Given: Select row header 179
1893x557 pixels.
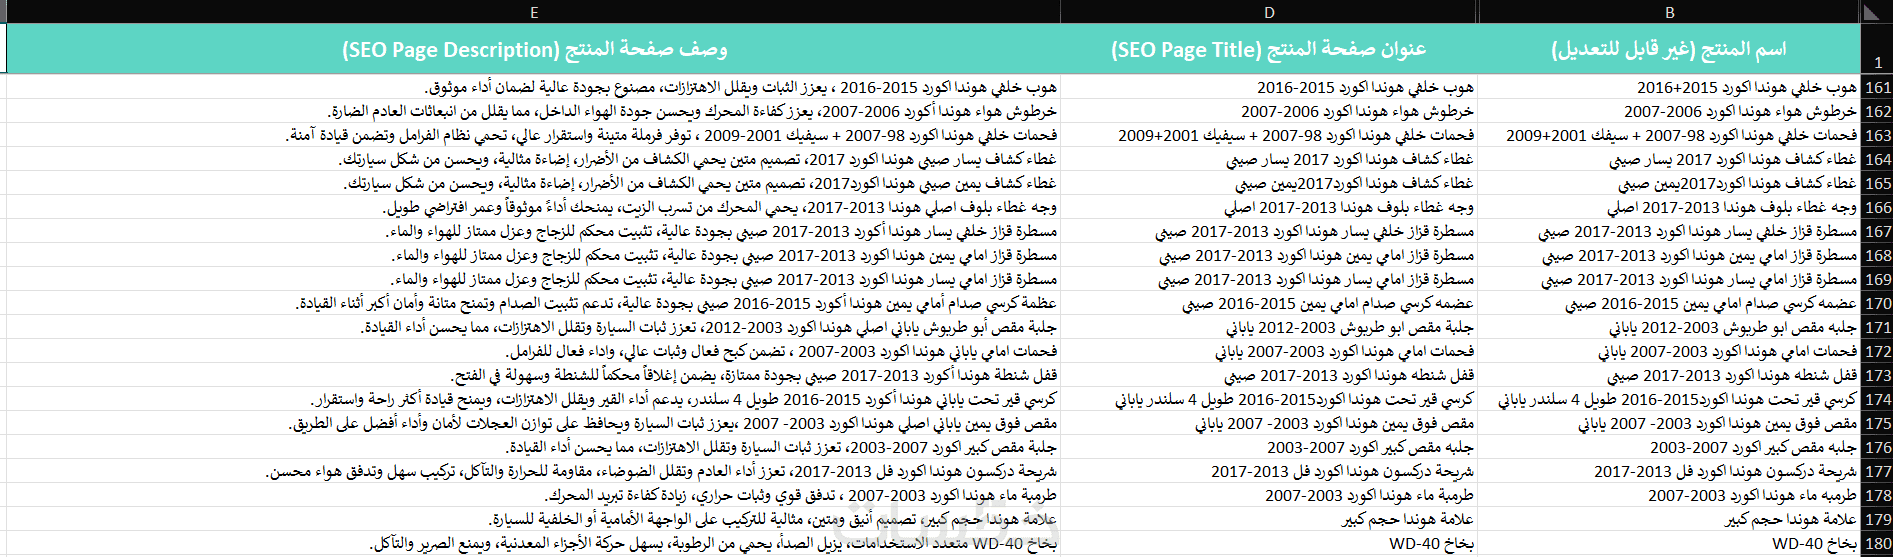Looking at the screenshot, I should click(1876, 519).
